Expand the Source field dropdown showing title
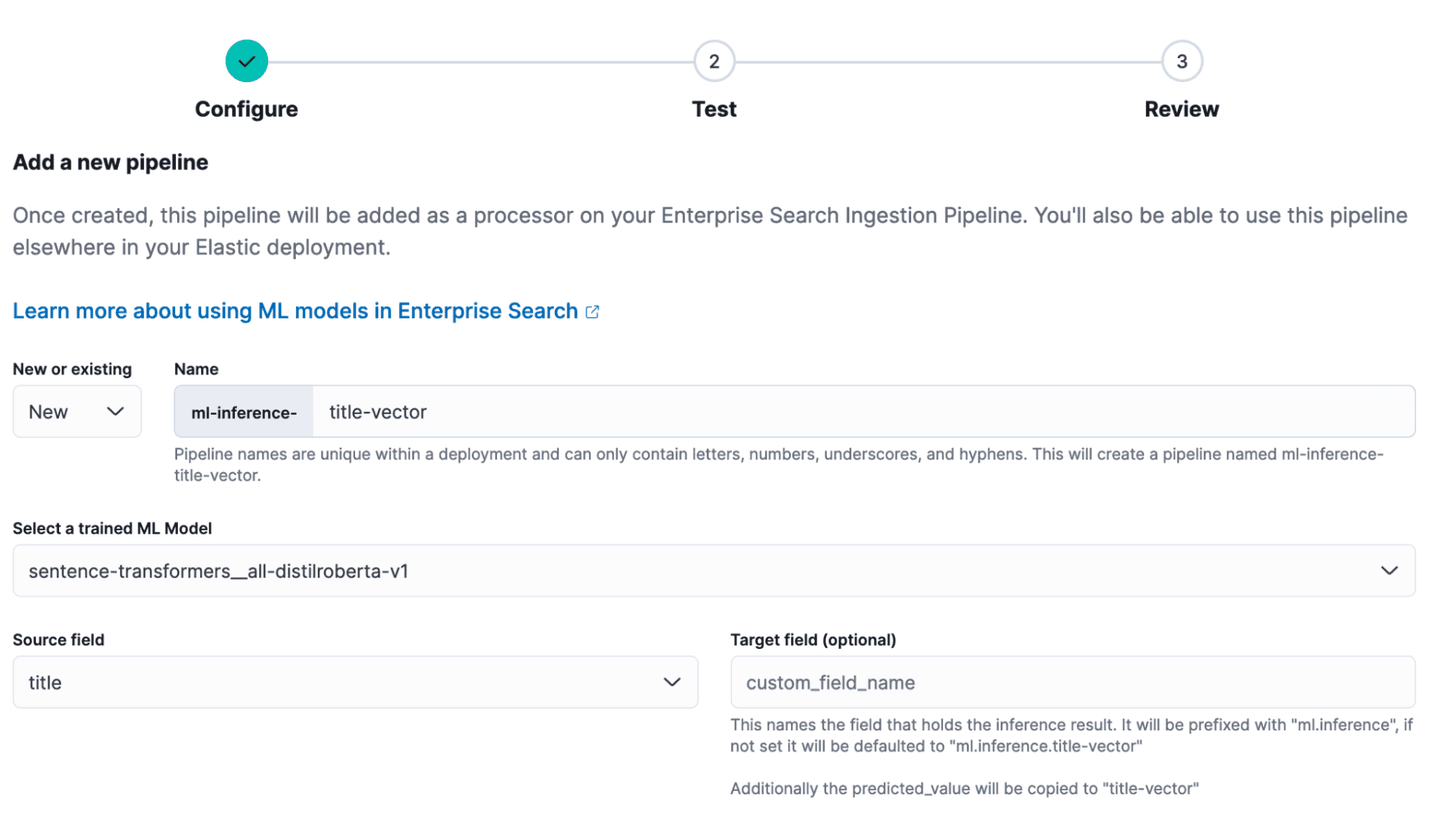Image resolution: width=1440 pixels, height=818 pixels. pos(354,682)
